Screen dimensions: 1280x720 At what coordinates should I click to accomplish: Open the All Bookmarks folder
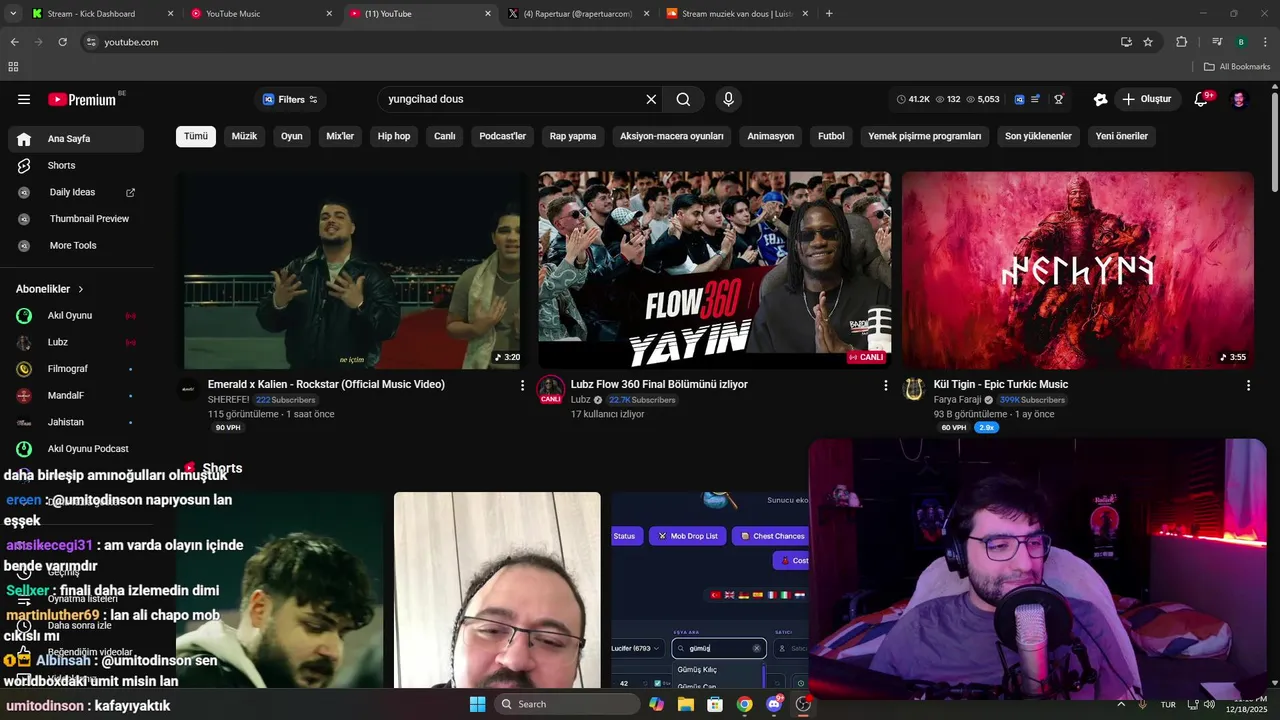(1237, 67)
